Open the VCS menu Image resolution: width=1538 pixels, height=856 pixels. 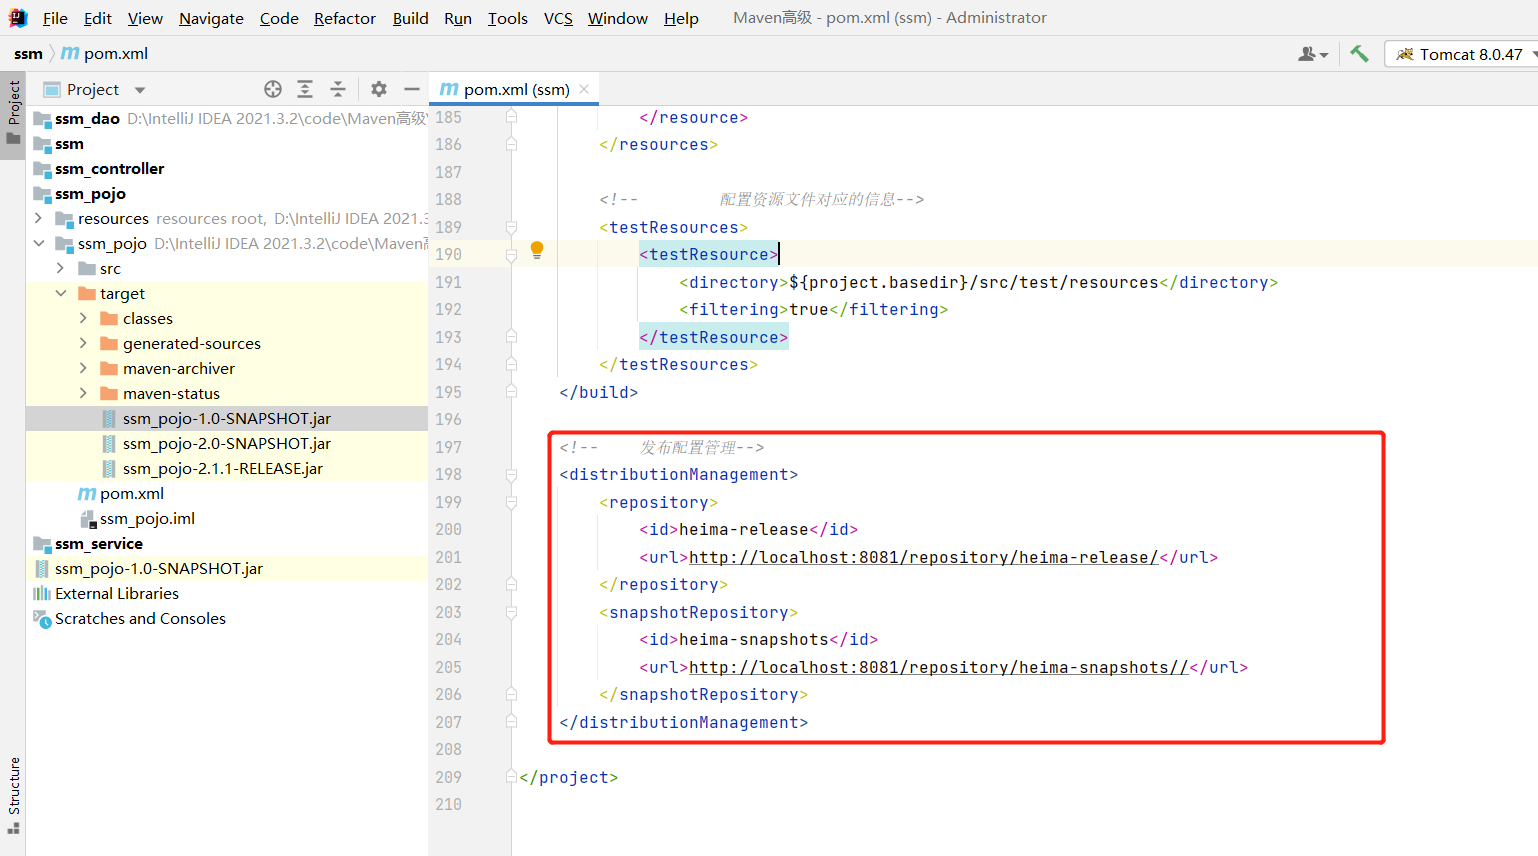pyautogui.click(x=558, y=18)
